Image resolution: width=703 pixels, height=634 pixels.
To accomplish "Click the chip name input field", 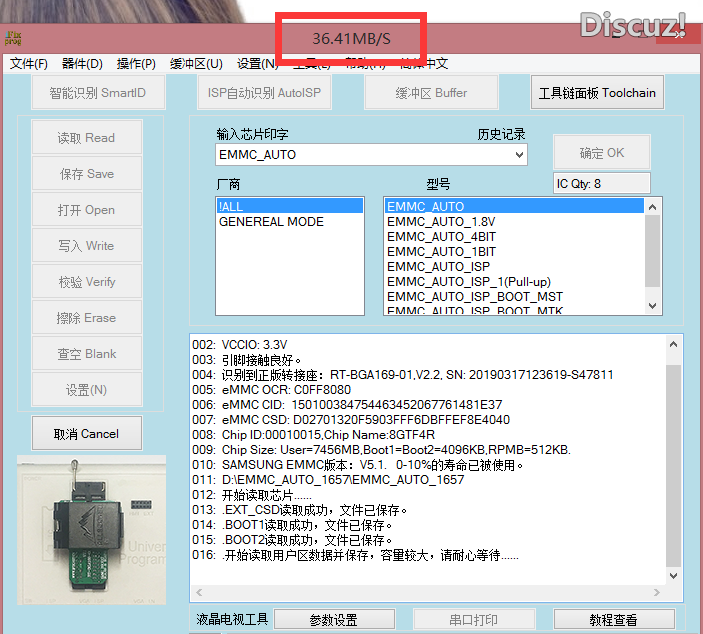I will coord(360,155).
